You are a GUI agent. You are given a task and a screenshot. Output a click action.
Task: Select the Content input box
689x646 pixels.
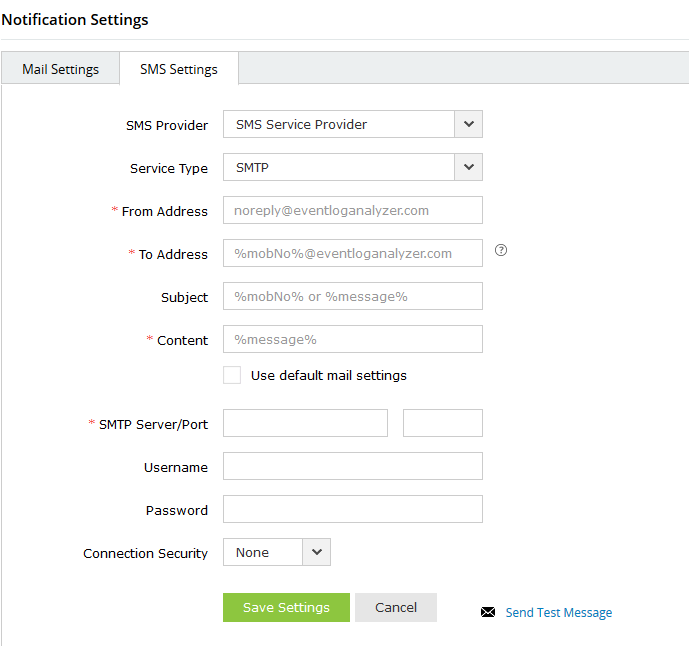[x=352, y=339]
